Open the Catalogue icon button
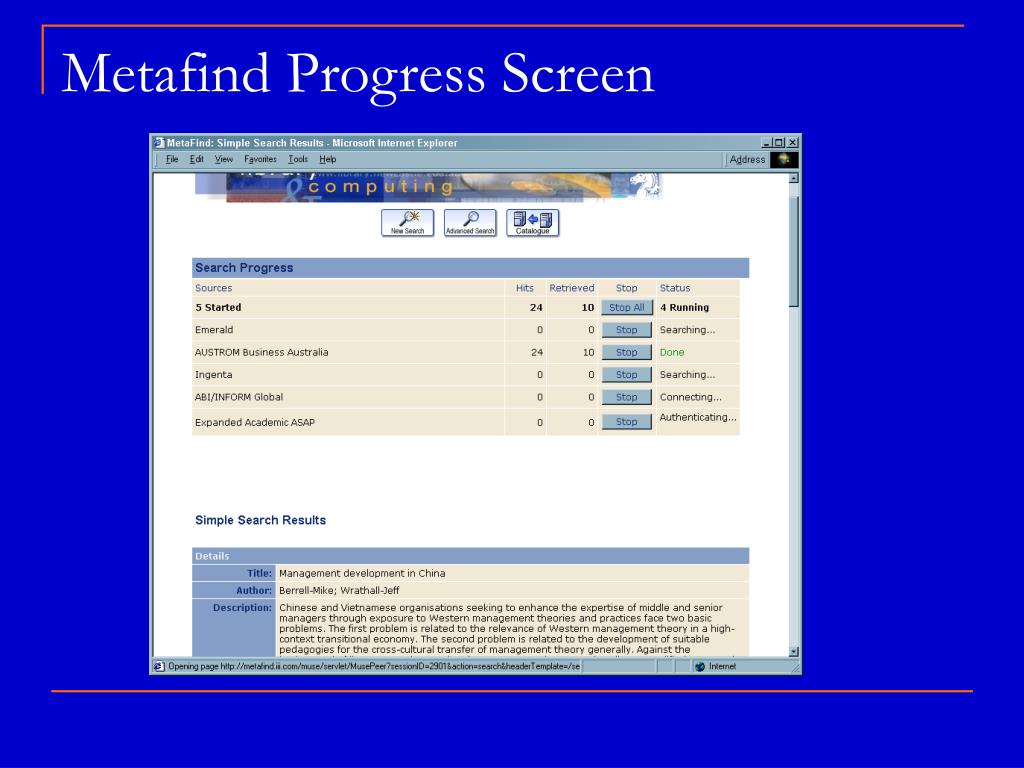This screenshot has width=1024, height=768. click(x=533, y=223)
